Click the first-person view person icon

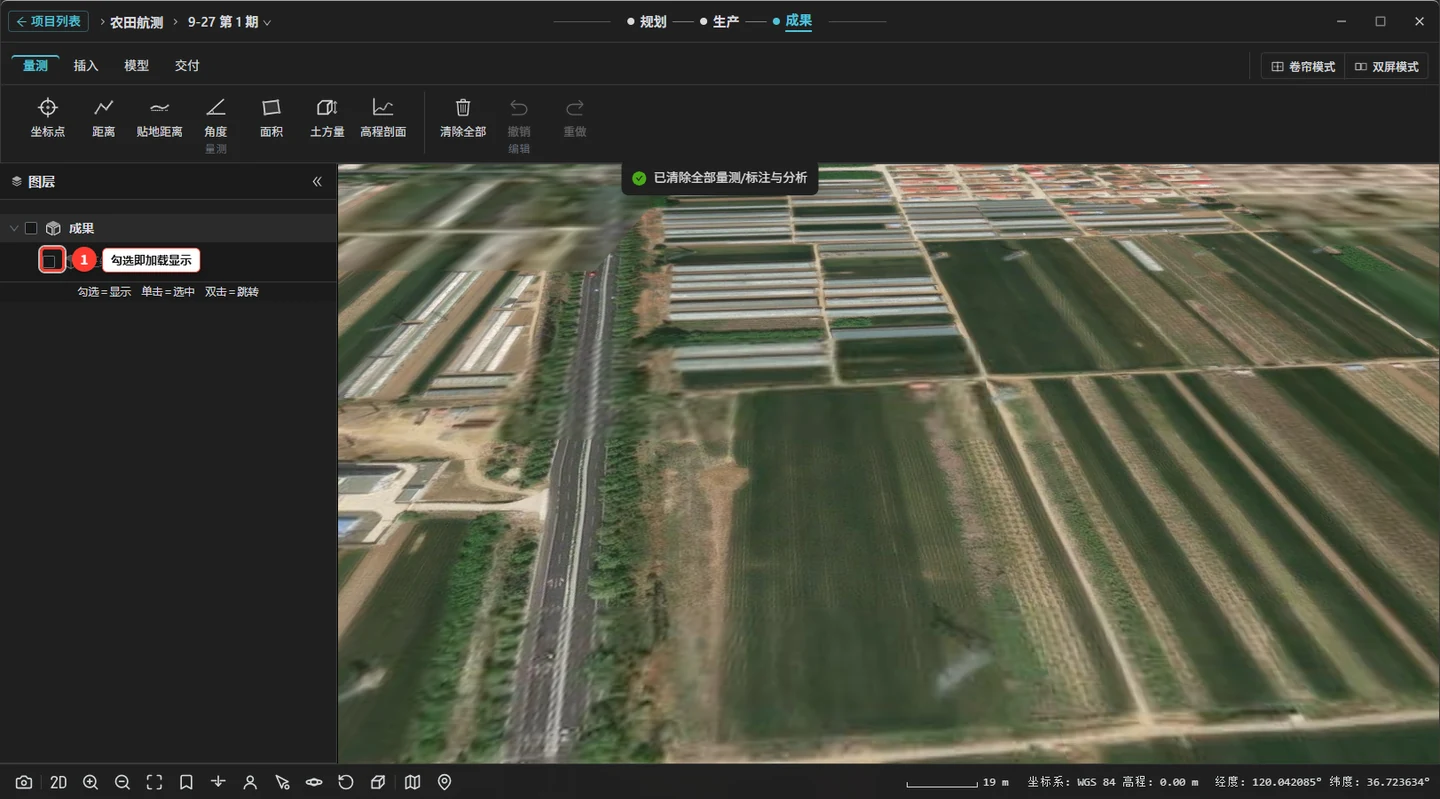(250, 782)
